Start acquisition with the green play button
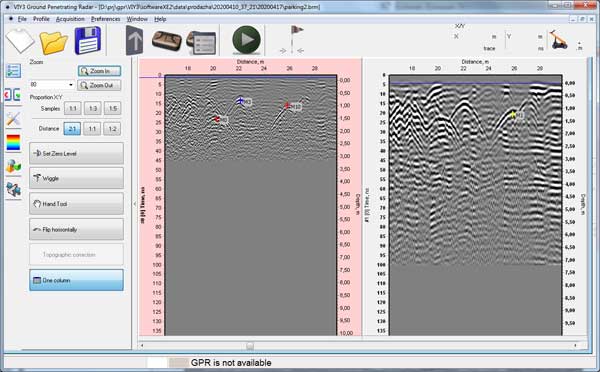Screen dimensions: 600x372 (246, 40)
